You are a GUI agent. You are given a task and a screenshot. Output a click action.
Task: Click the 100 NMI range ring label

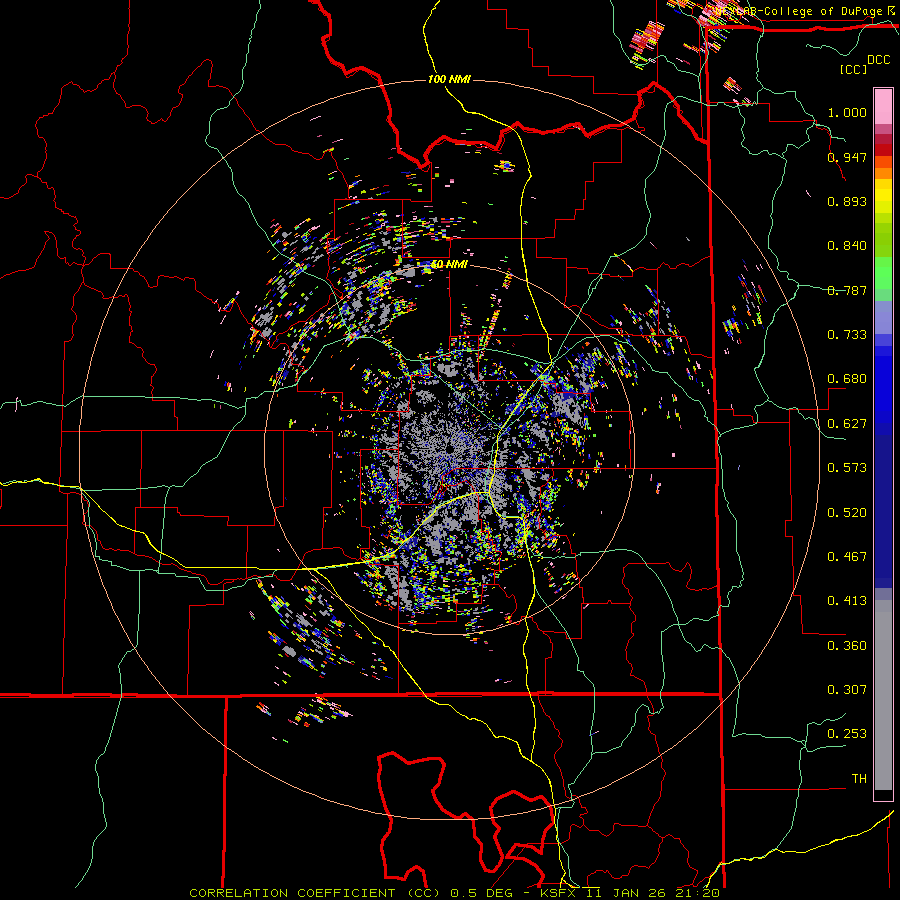pos(449,79)
